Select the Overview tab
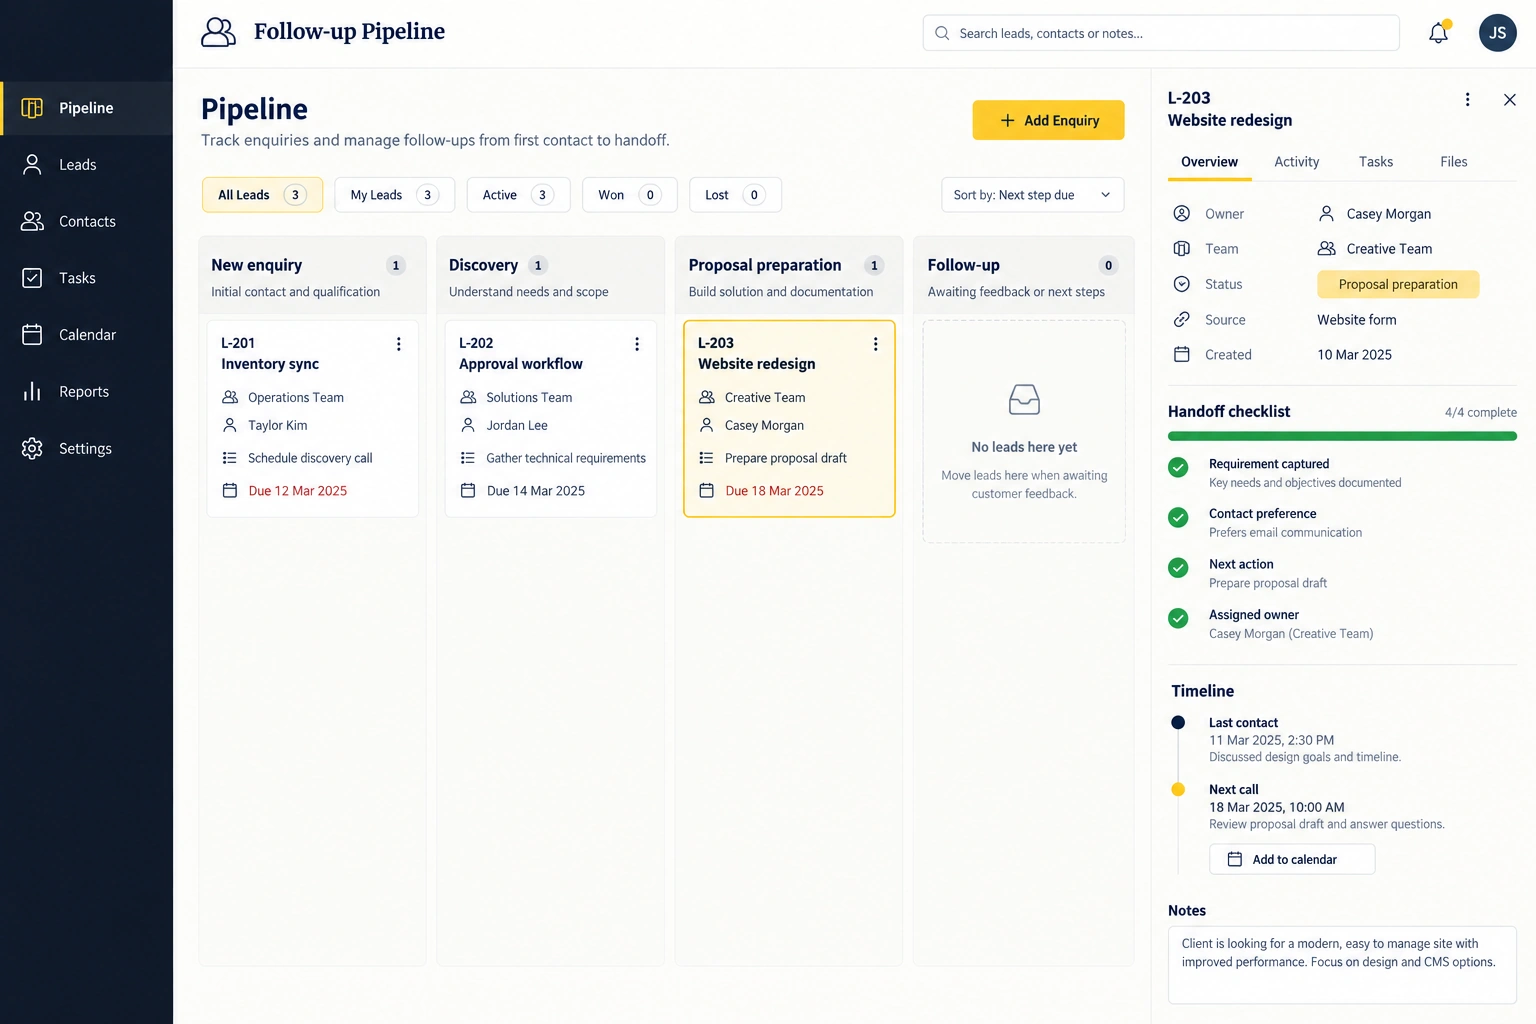Image resolution: width=1536 pixels, height=1024 pixels. [x=1209, y=162]
